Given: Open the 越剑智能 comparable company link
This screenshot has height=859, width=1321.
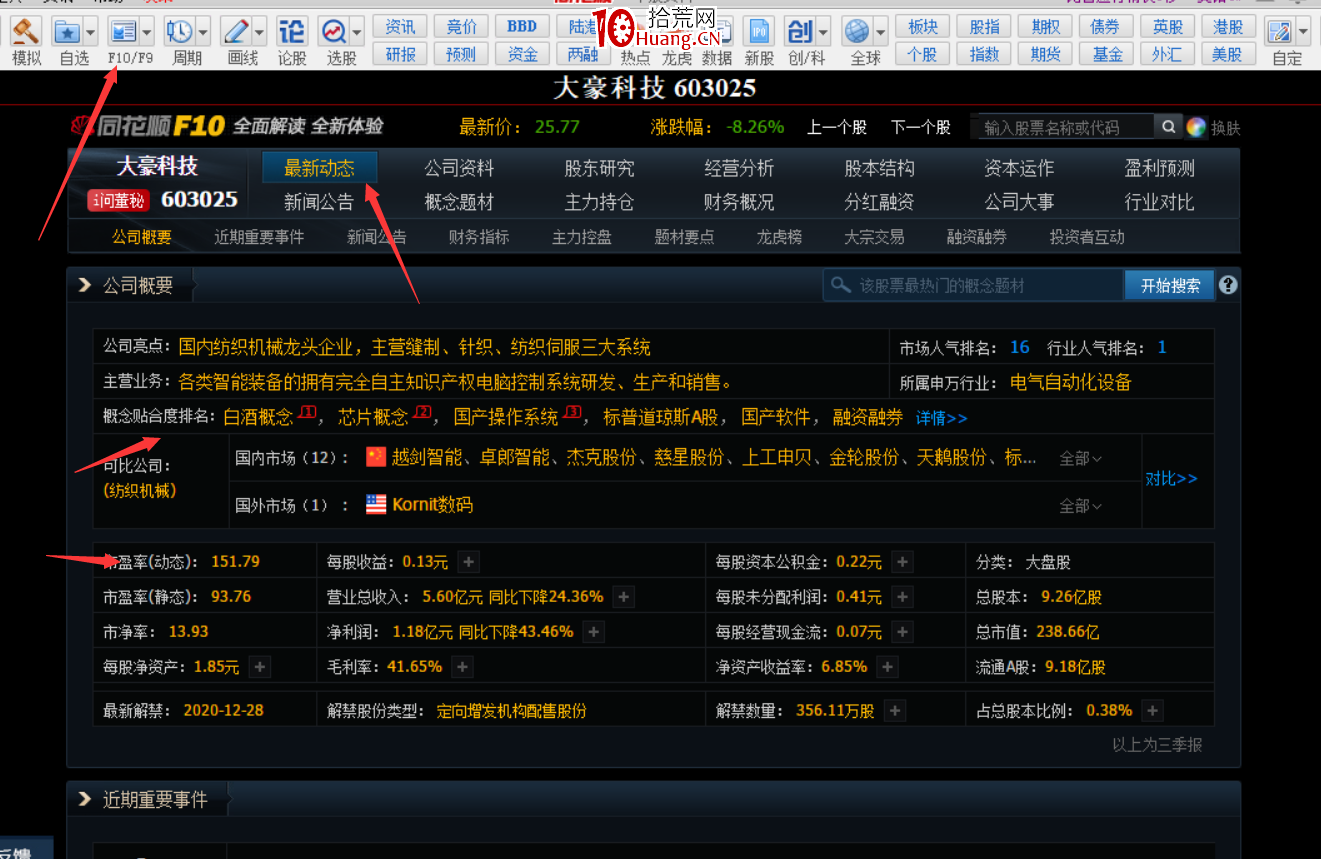Looking at the screenshot, I should 427,458.
